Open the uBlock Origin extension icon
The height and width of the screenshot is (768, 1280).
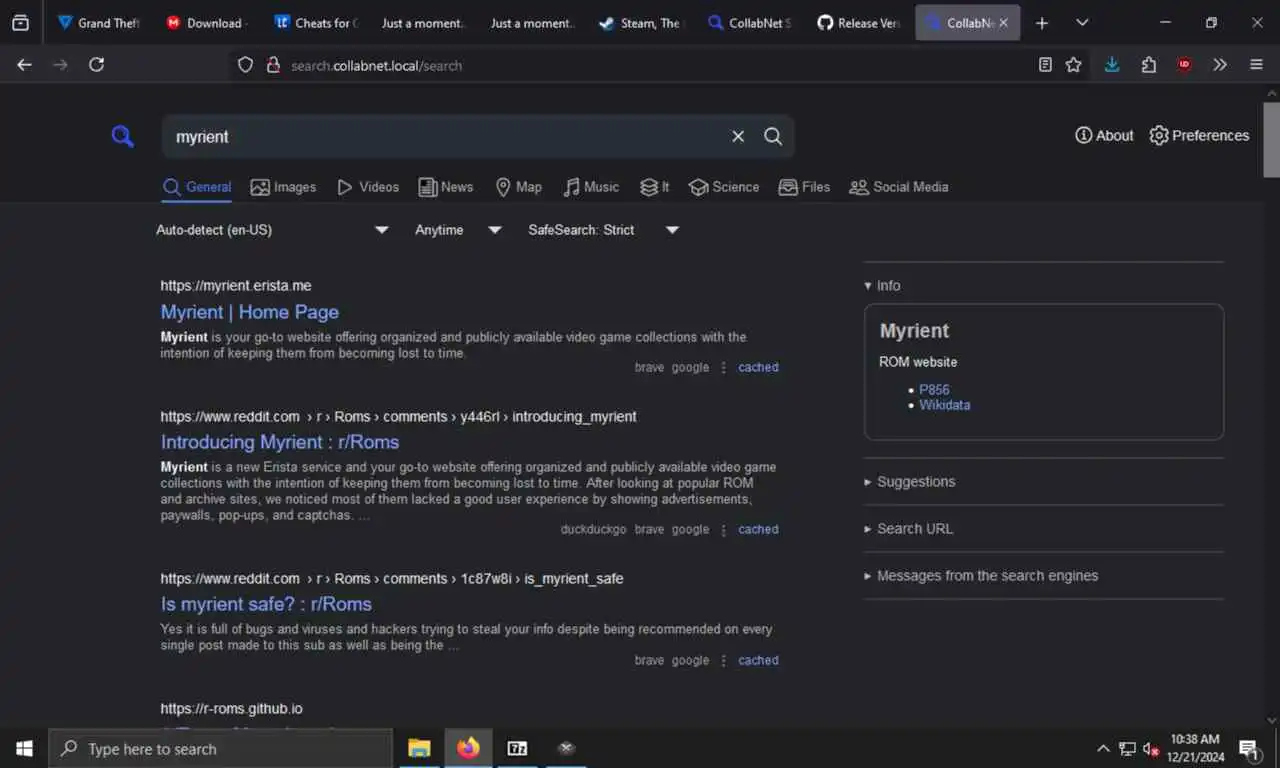pos(1184,65)
